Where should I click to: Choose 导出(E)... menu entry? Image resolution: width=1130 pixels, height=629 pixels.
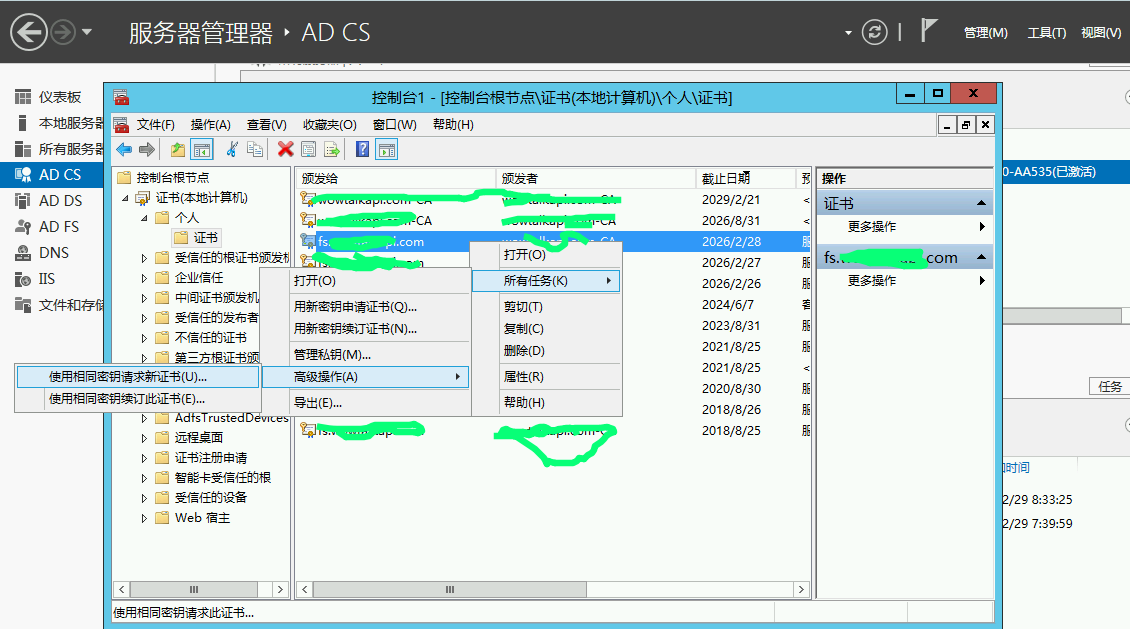pos(365,403)
